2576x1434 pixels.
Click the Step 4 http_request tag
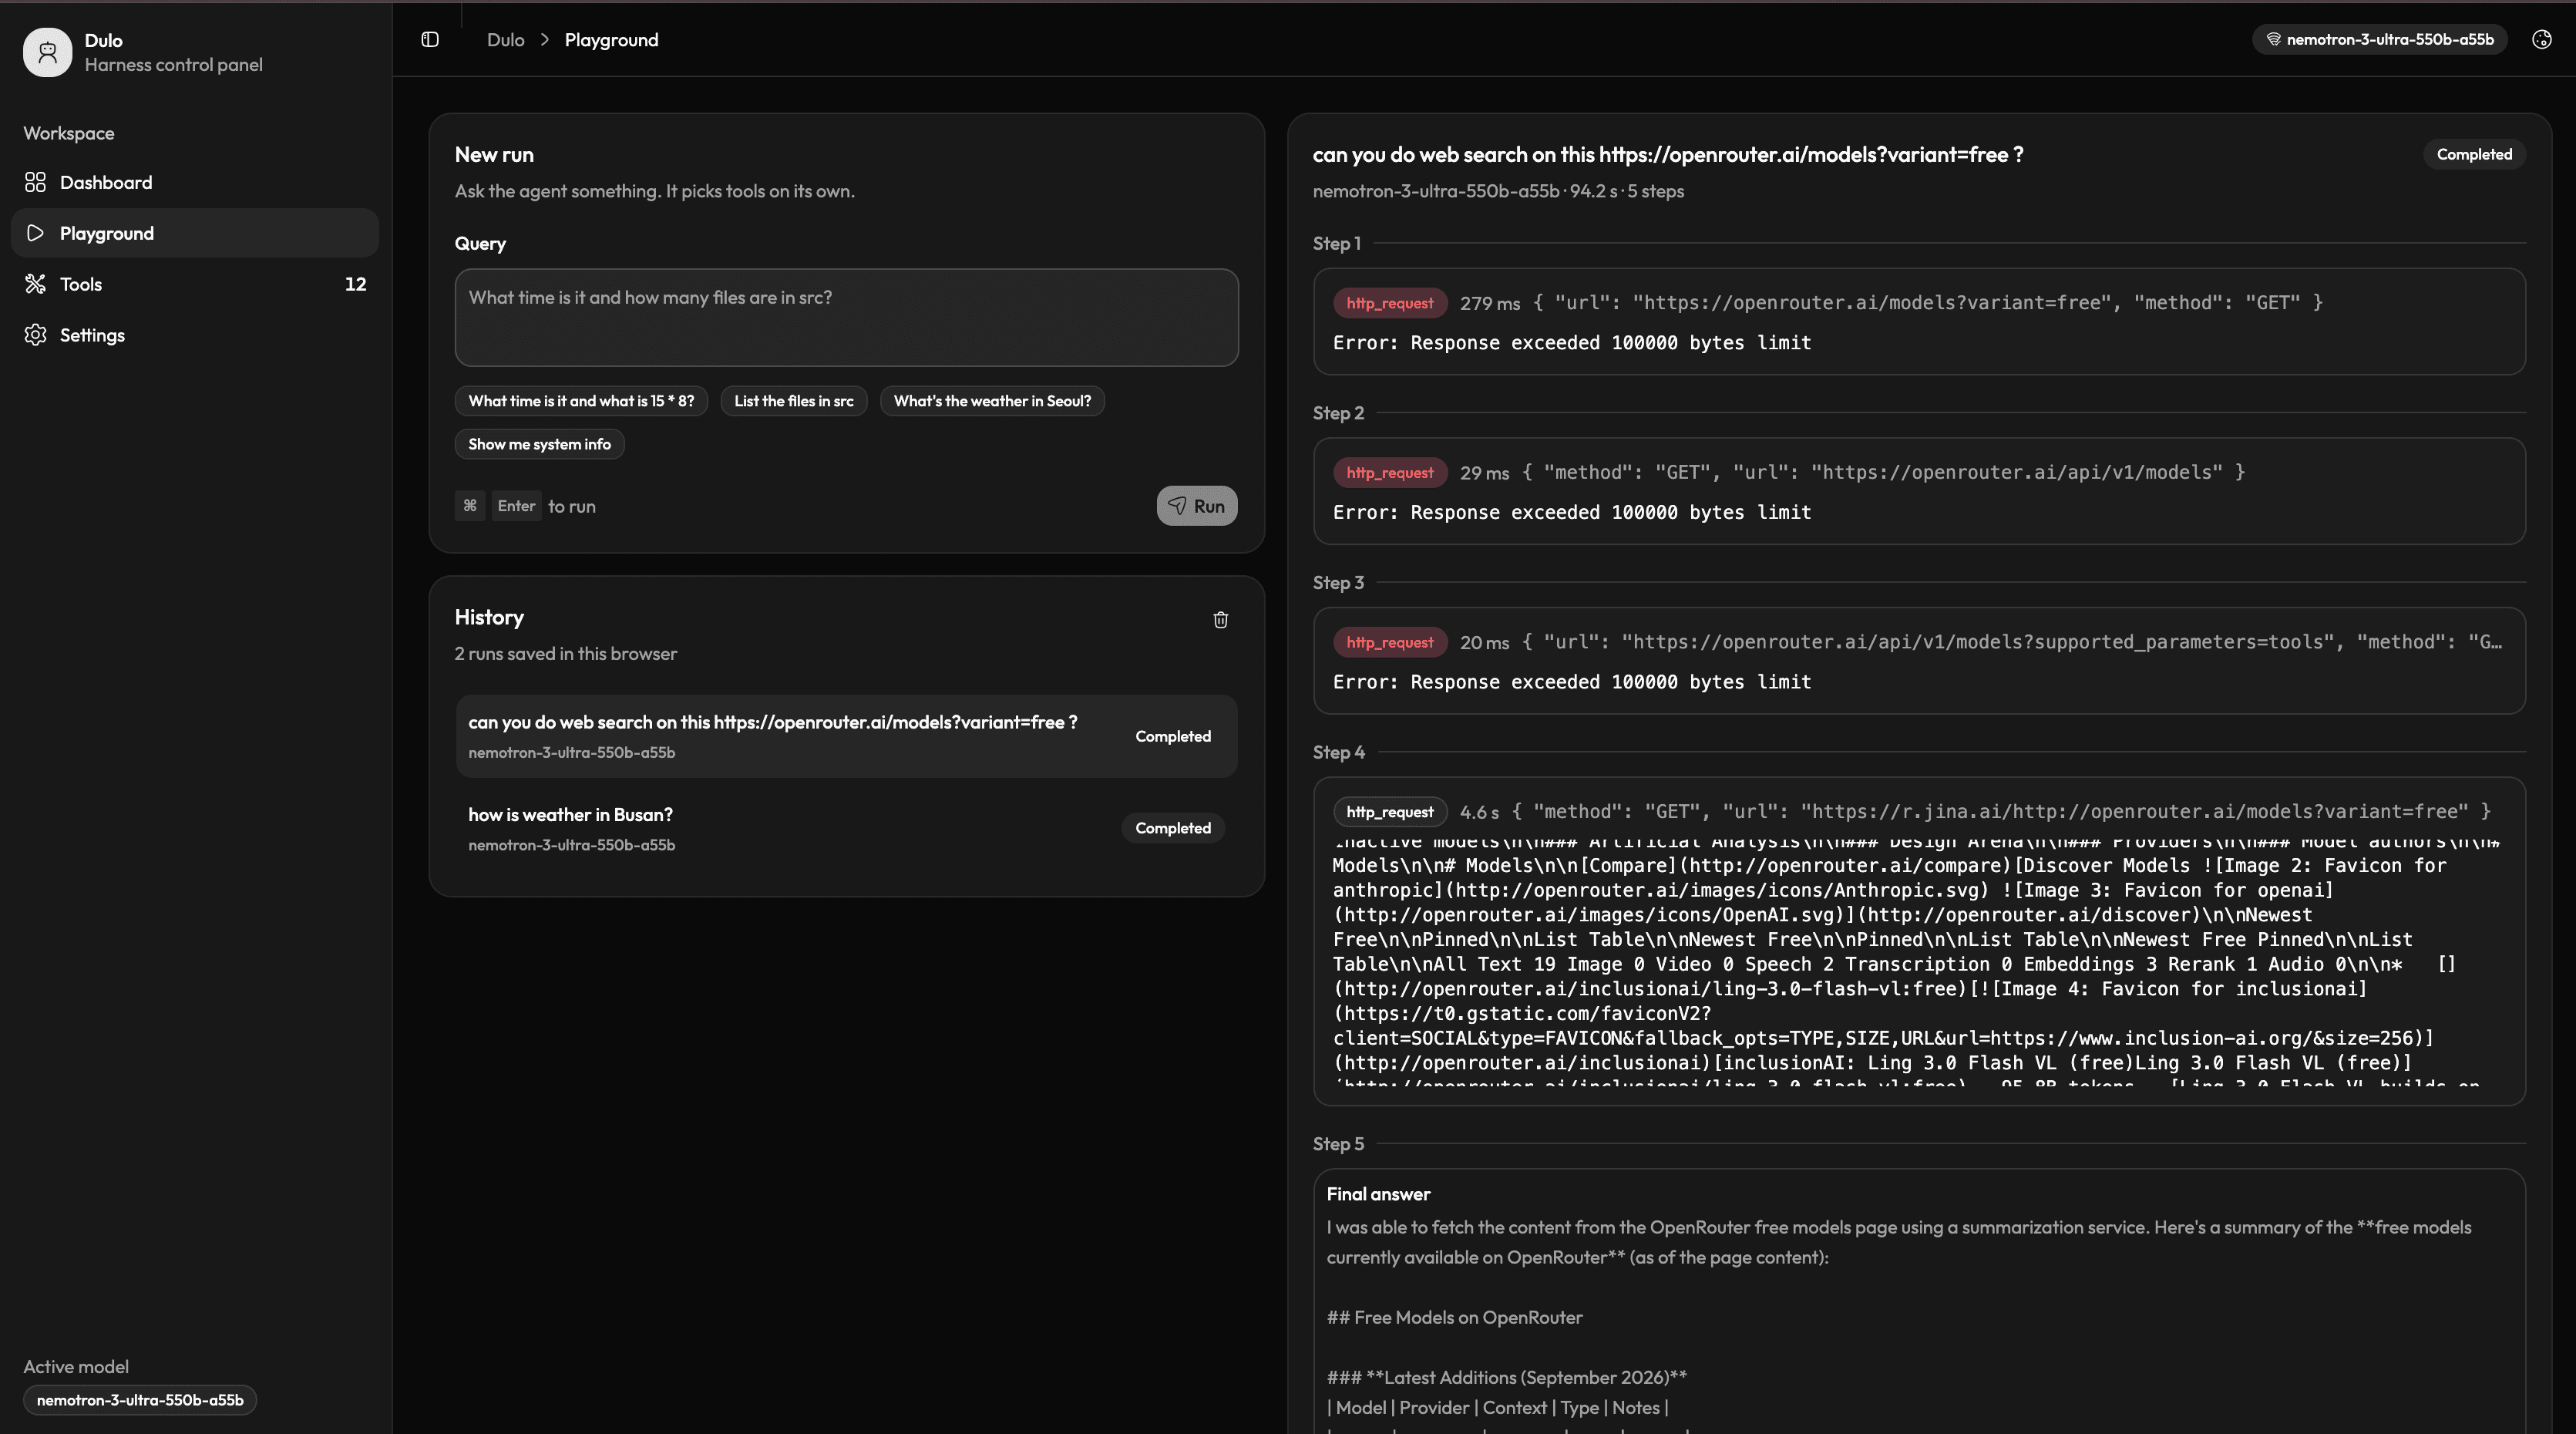(1389, 812)
